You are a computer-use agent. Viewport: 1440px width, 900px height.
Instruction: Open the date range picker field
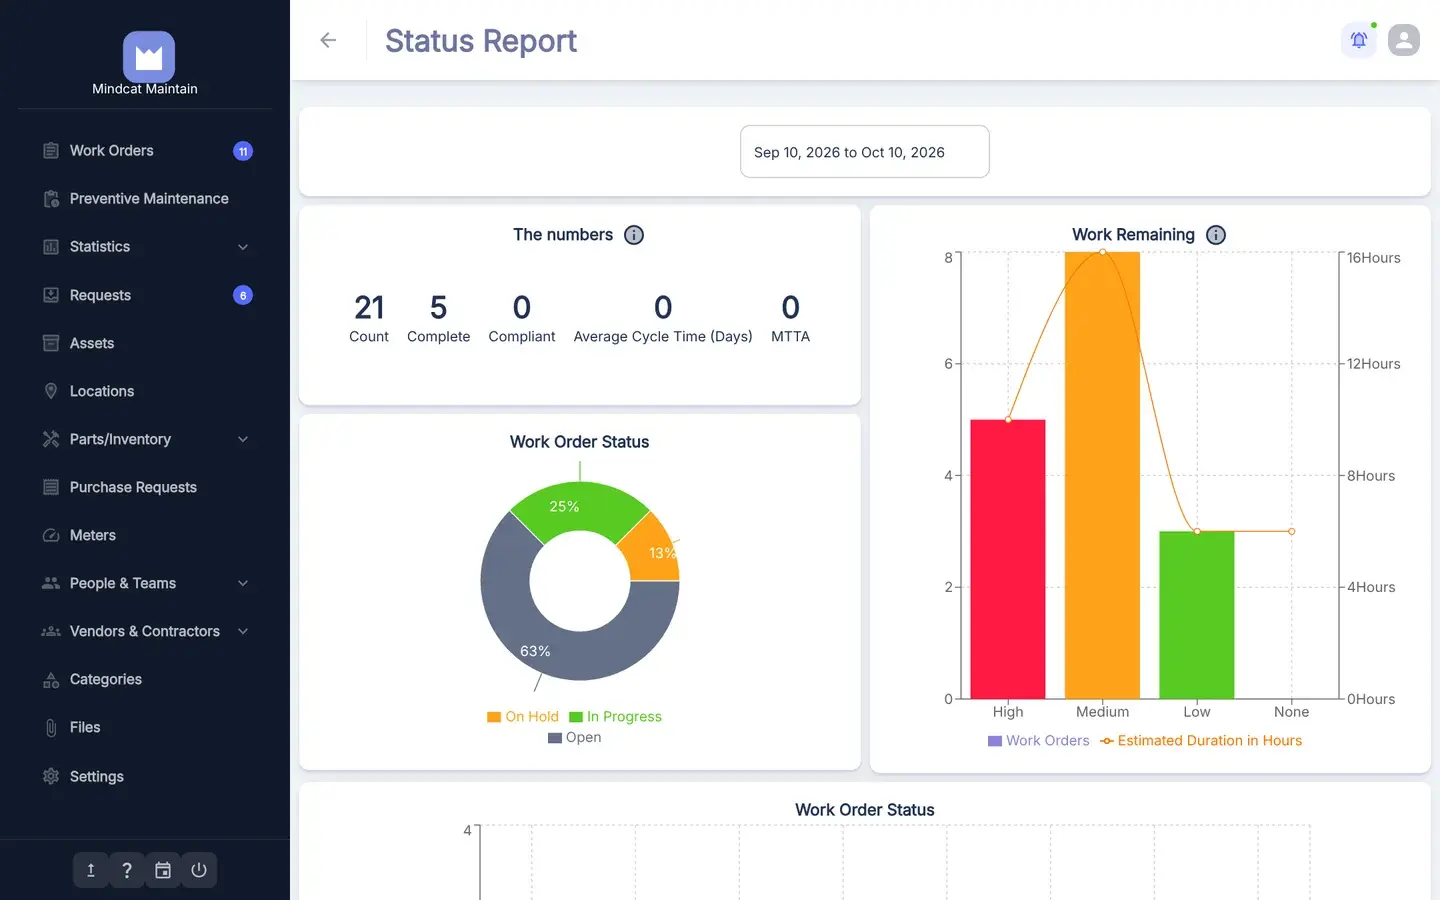865,152
